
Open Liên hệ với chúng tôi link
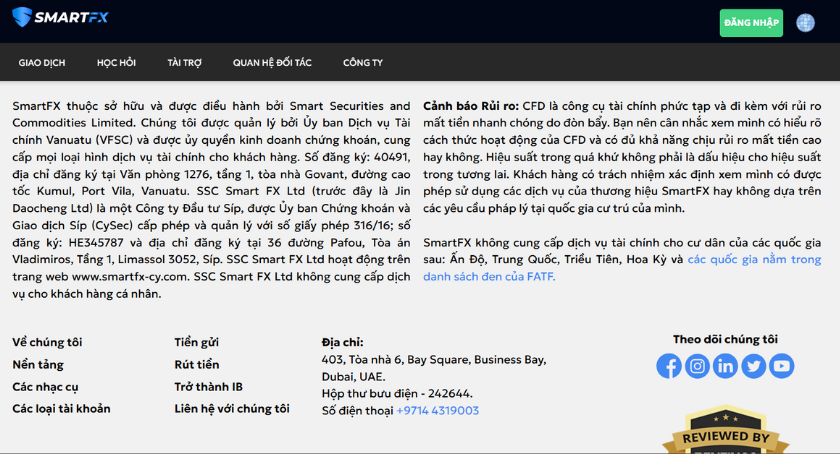[x=231, y=408]
